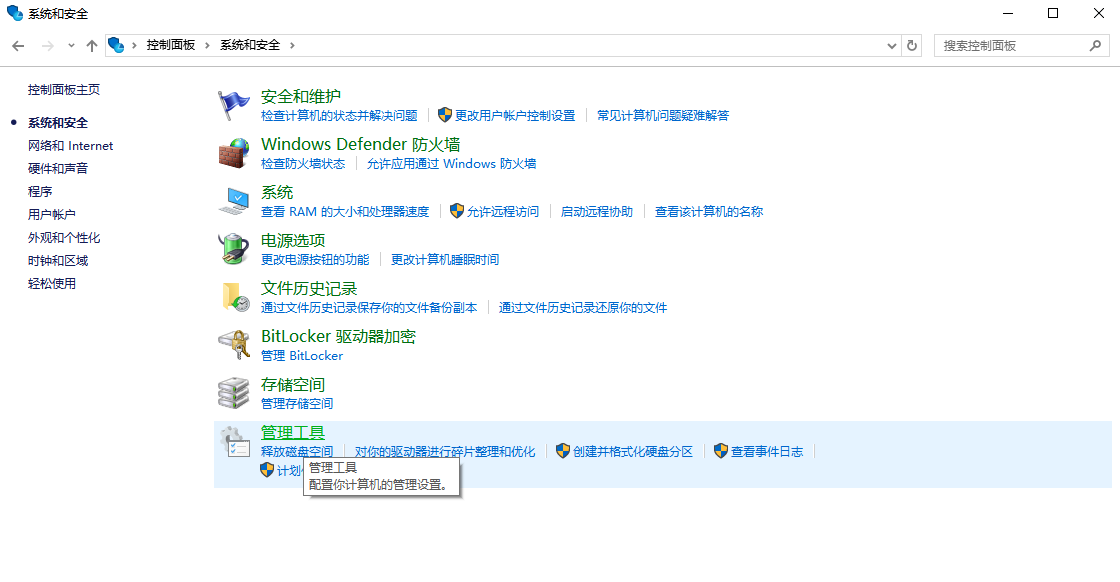The height and width of the screenshot is (582, 1120).
Task: Click 通过文件历史记录还原你的文件 link
Action: (x=583, y=308)
